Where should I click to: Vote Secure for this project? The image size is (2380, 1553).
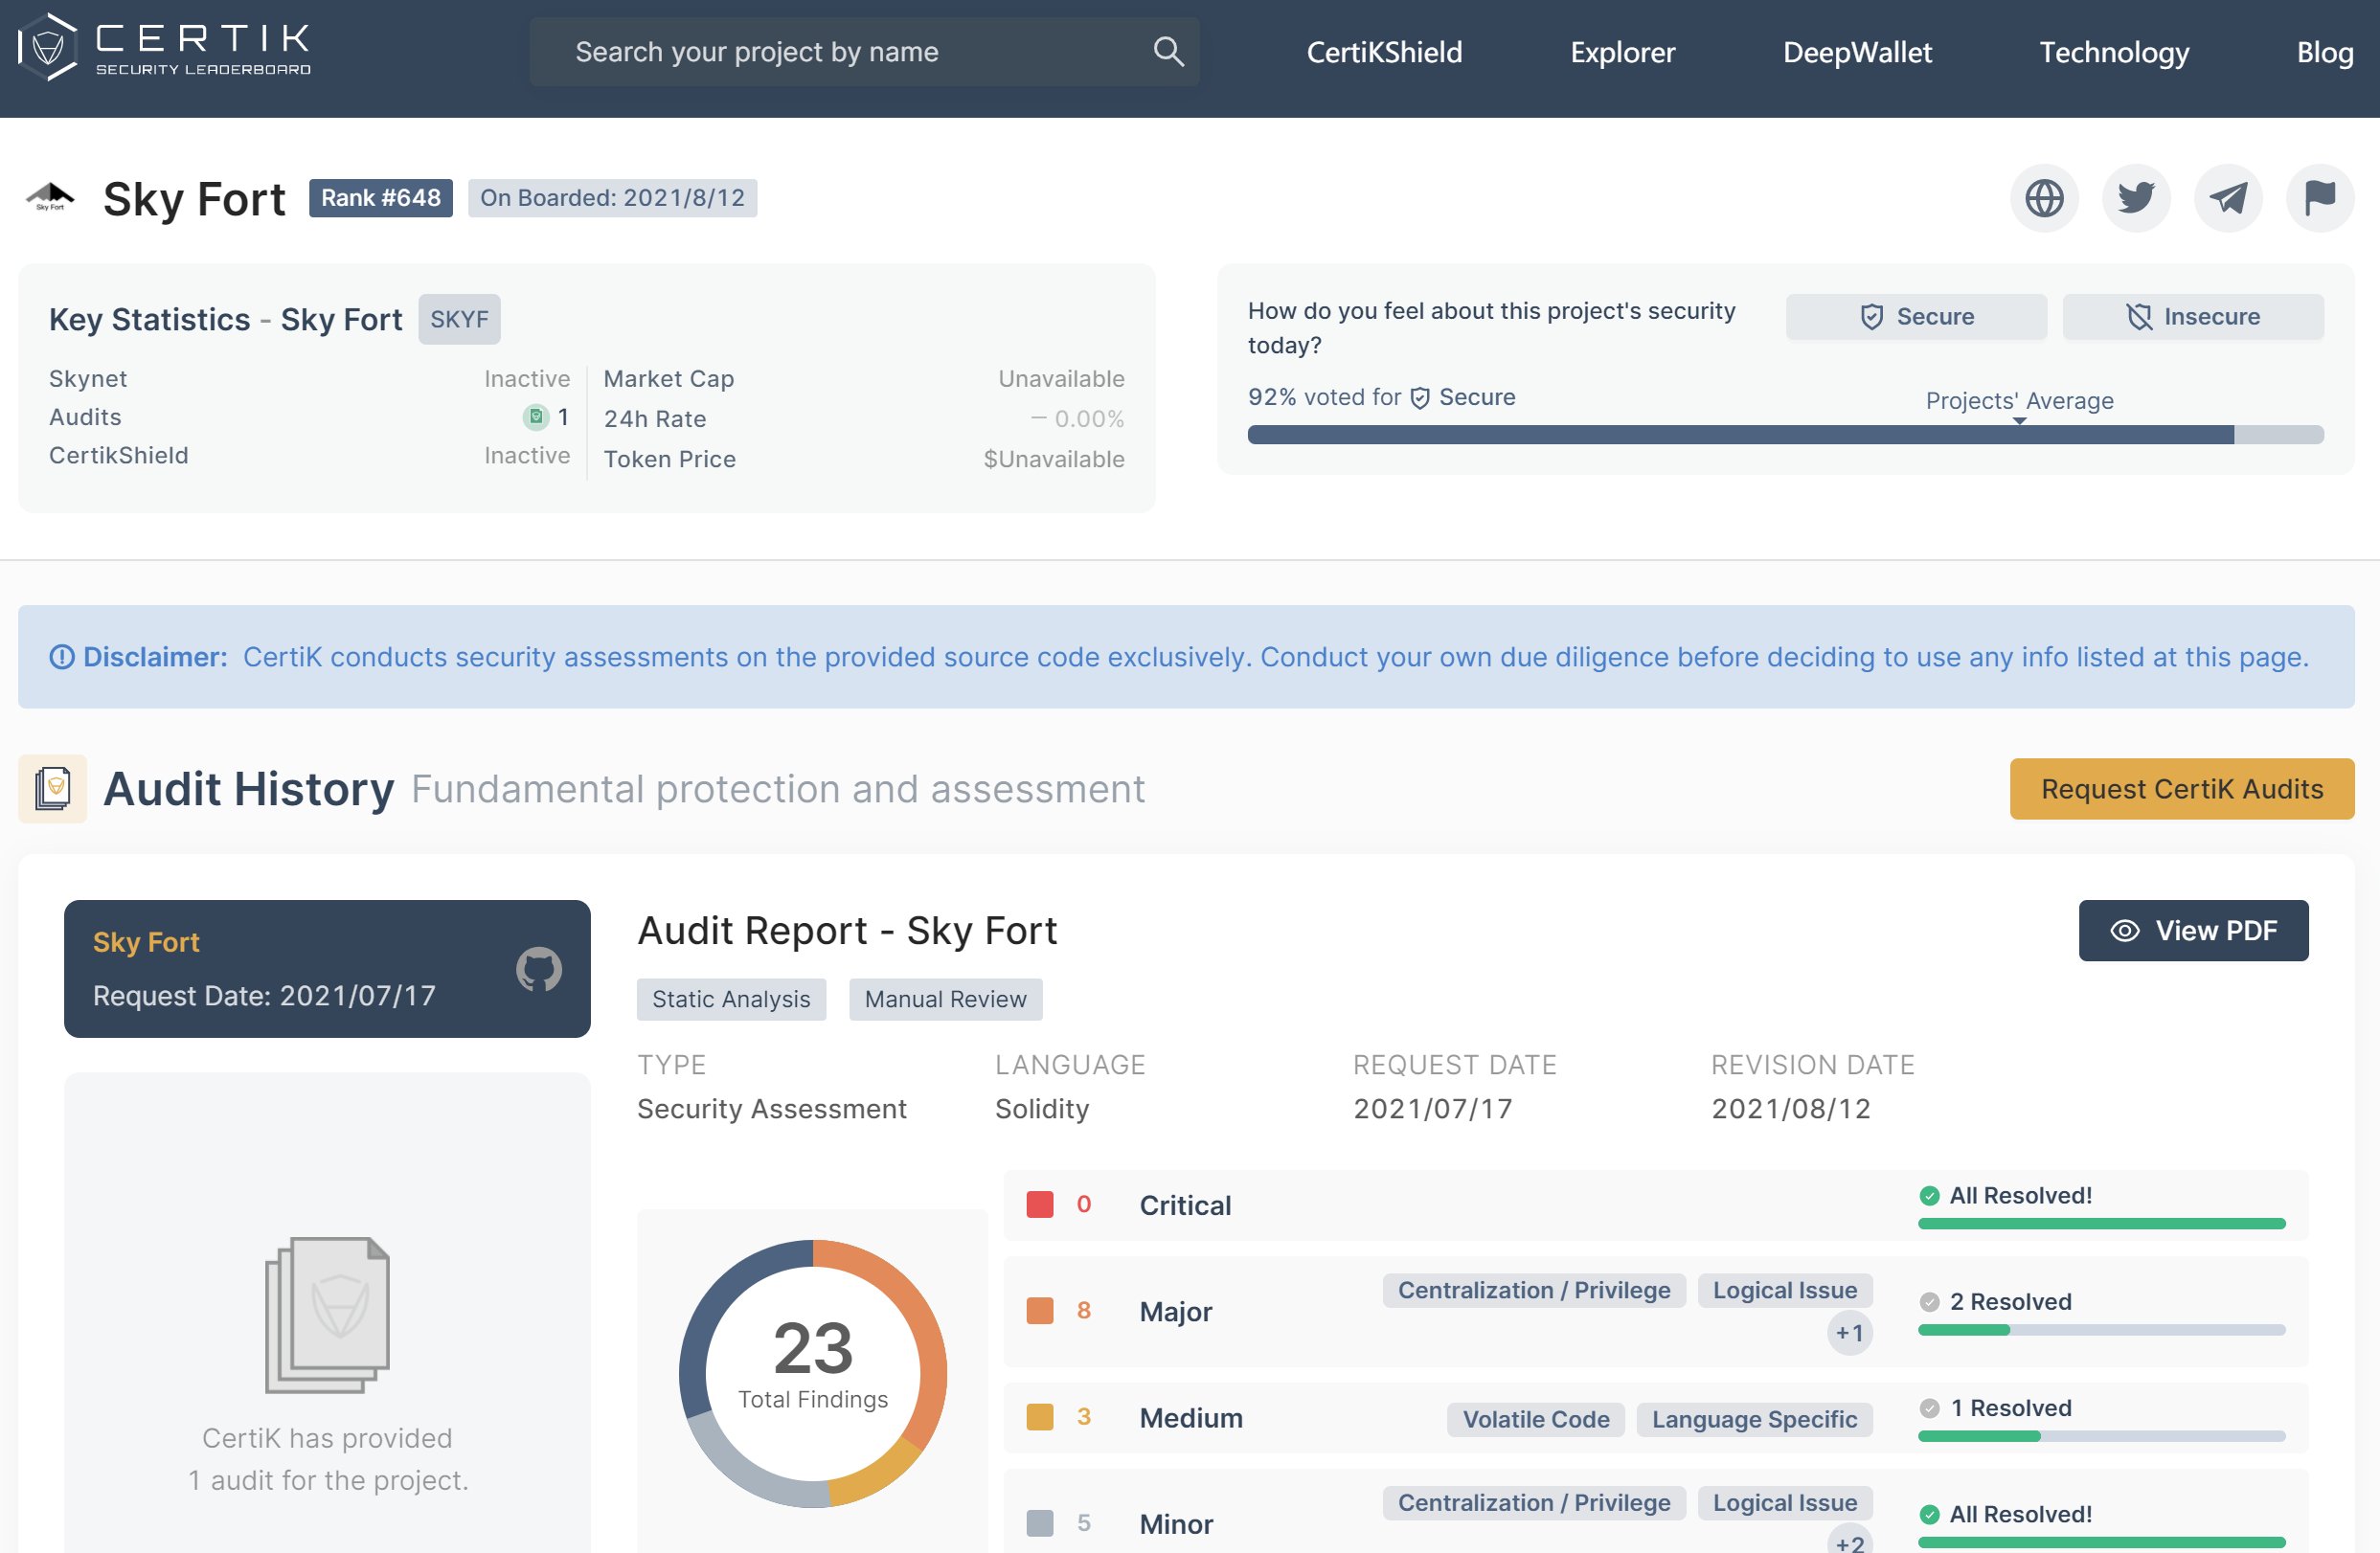[1916, 317]
